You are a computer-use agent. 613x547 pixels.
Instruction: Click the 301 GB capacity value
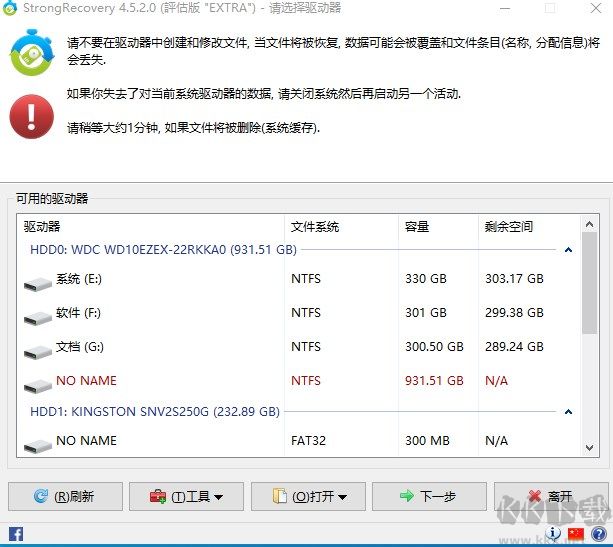[426, 313]
